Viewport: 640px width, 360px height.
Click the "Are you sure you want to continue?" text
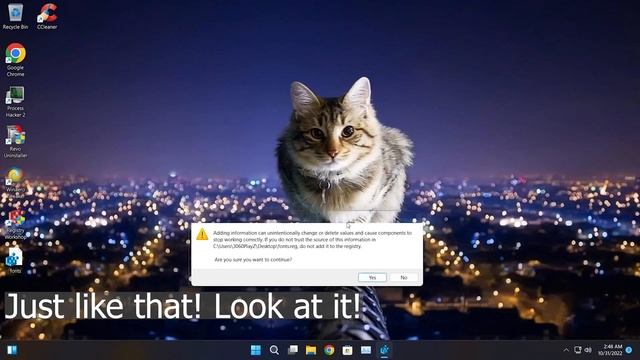pyautogui.click(x=253, y=260)
